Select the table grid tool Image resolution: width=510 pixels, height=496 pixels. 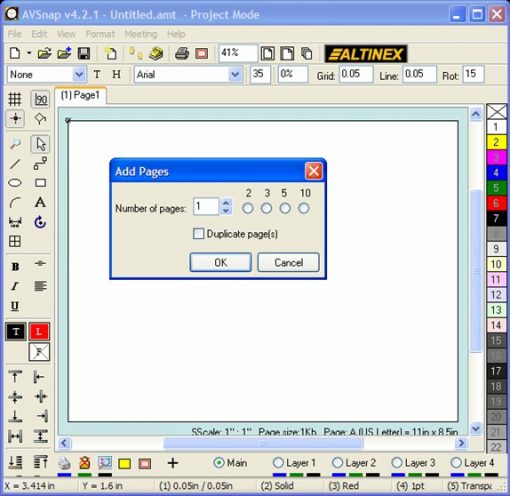(15, 241)
